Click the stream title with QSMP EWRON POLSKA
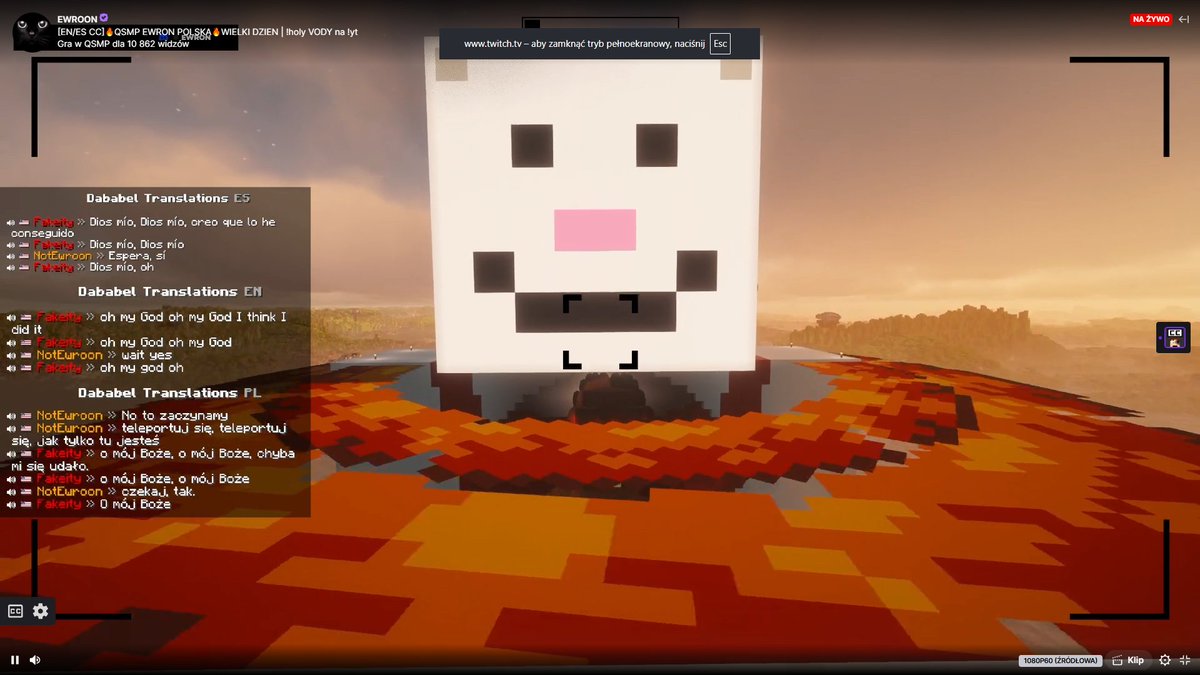 tap(208, 32)
